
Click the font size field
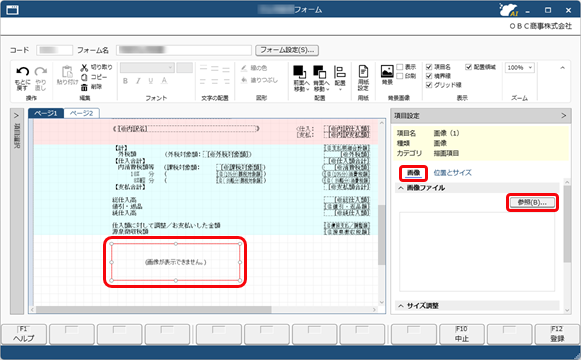(185, 67)
